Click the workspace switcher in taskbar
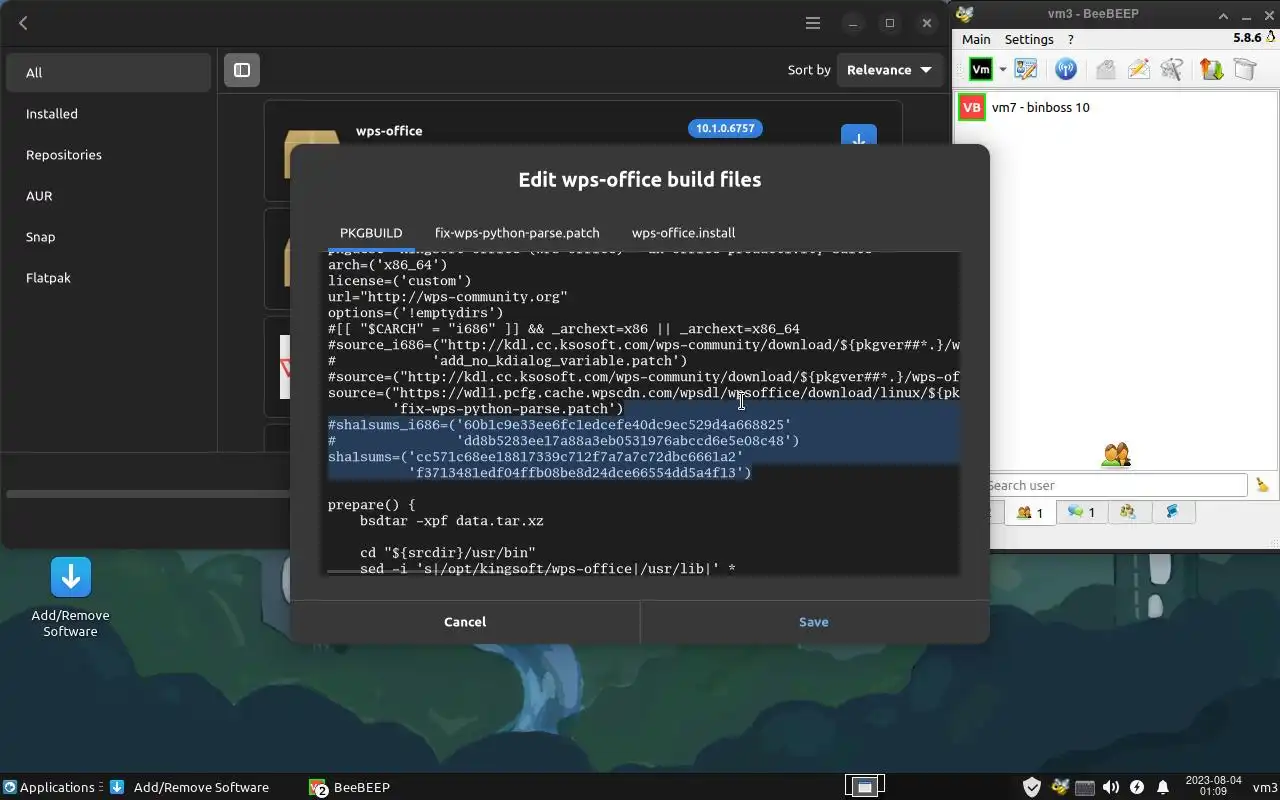Viewport: 1280px width, 800px height. coord(865,786)
